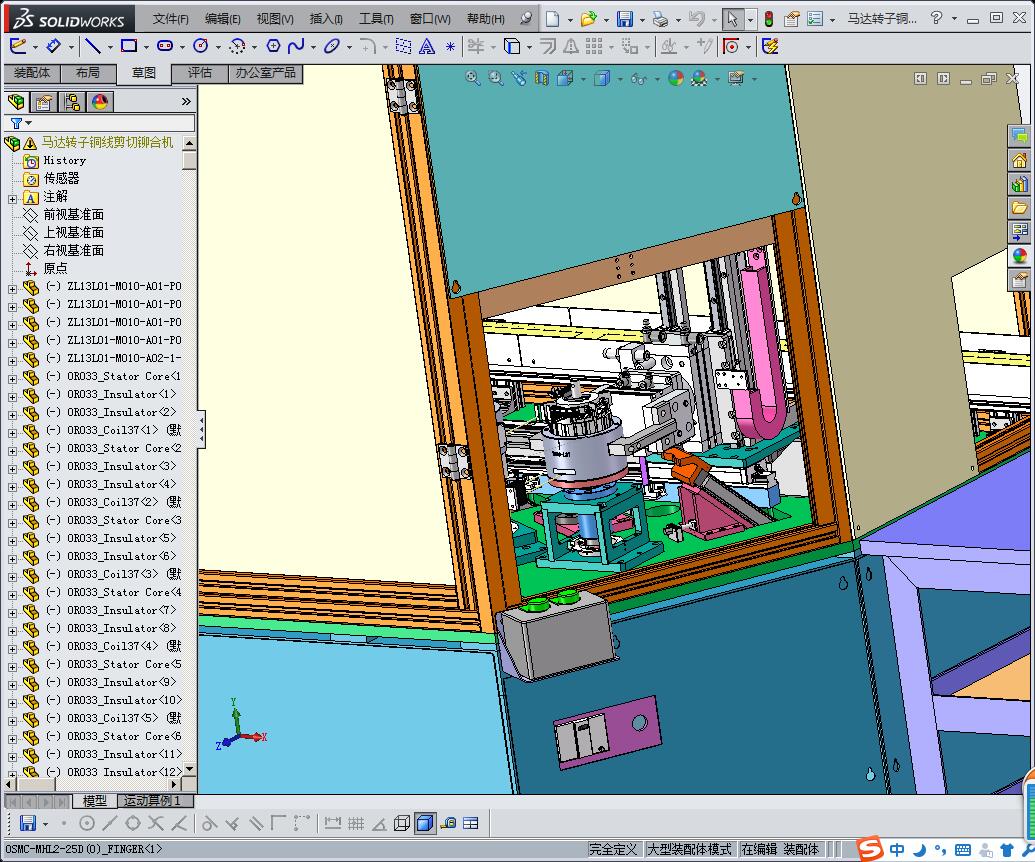Switch to the 办公室产品 tab
The width and height of the screenshot is (1035, 862).
point(265,73)
